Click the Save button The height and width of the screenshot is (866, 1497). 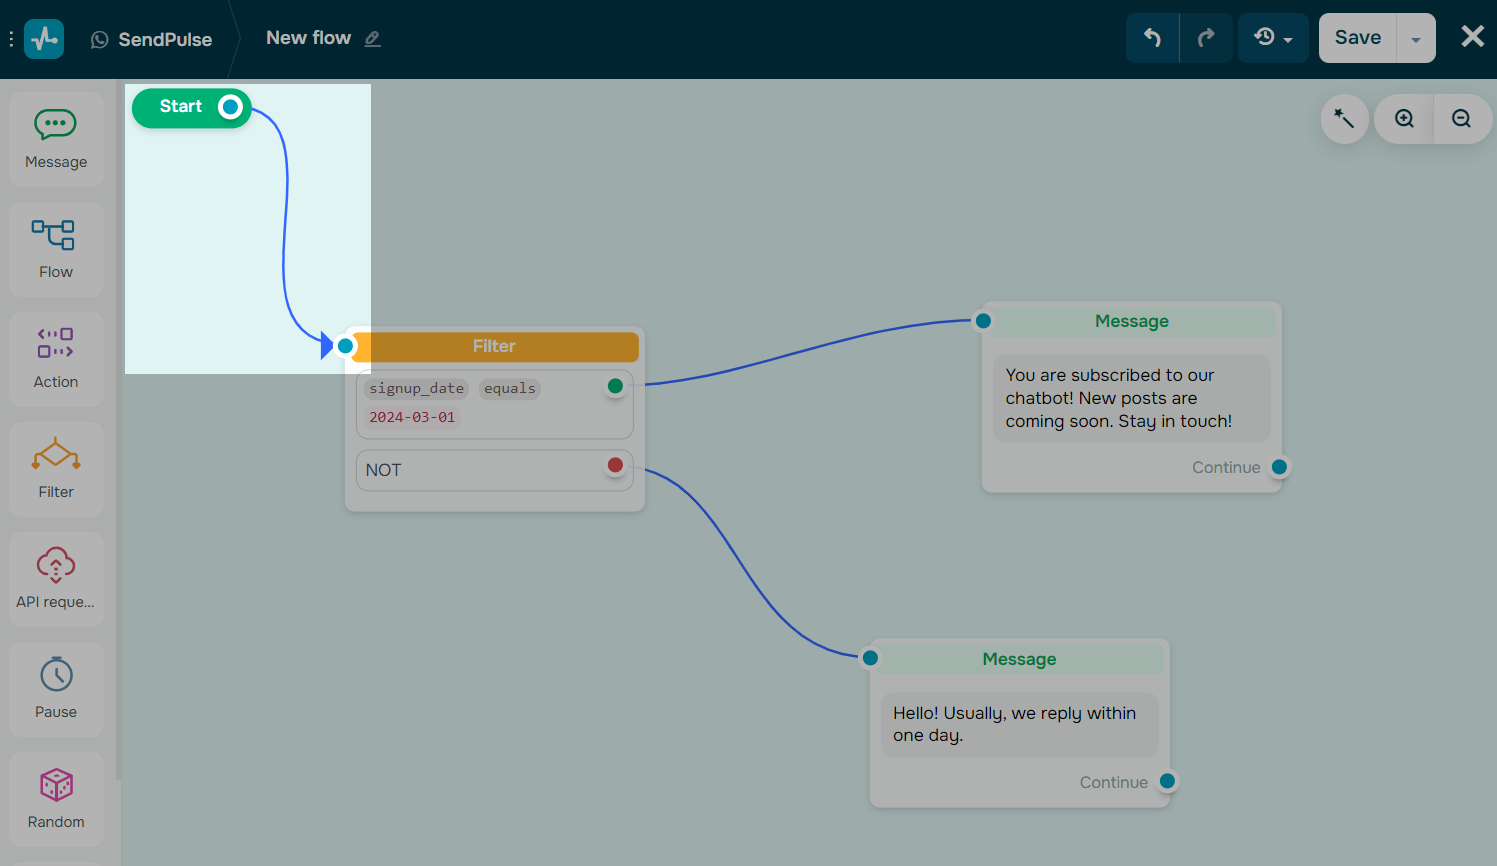pyautogui.click(x=1356, y=37)
